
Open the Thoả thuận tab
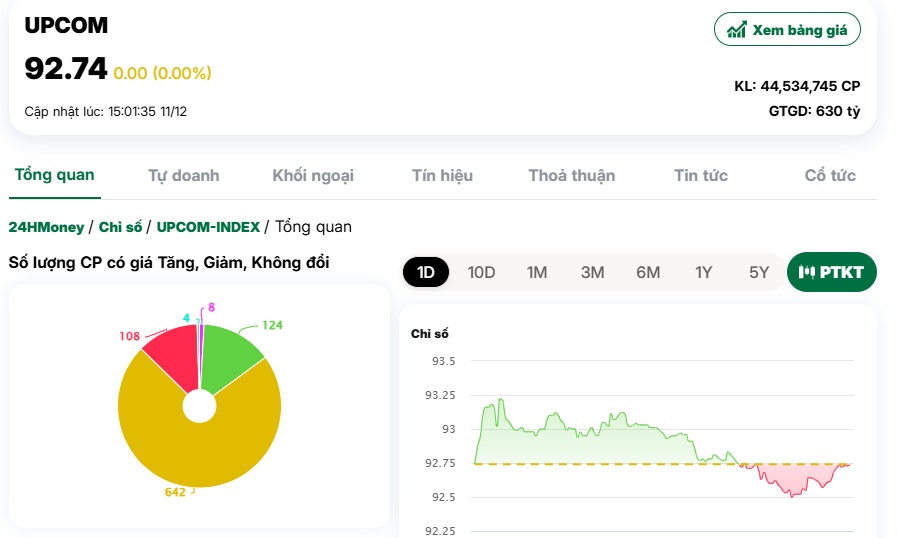tap(572, 175)
